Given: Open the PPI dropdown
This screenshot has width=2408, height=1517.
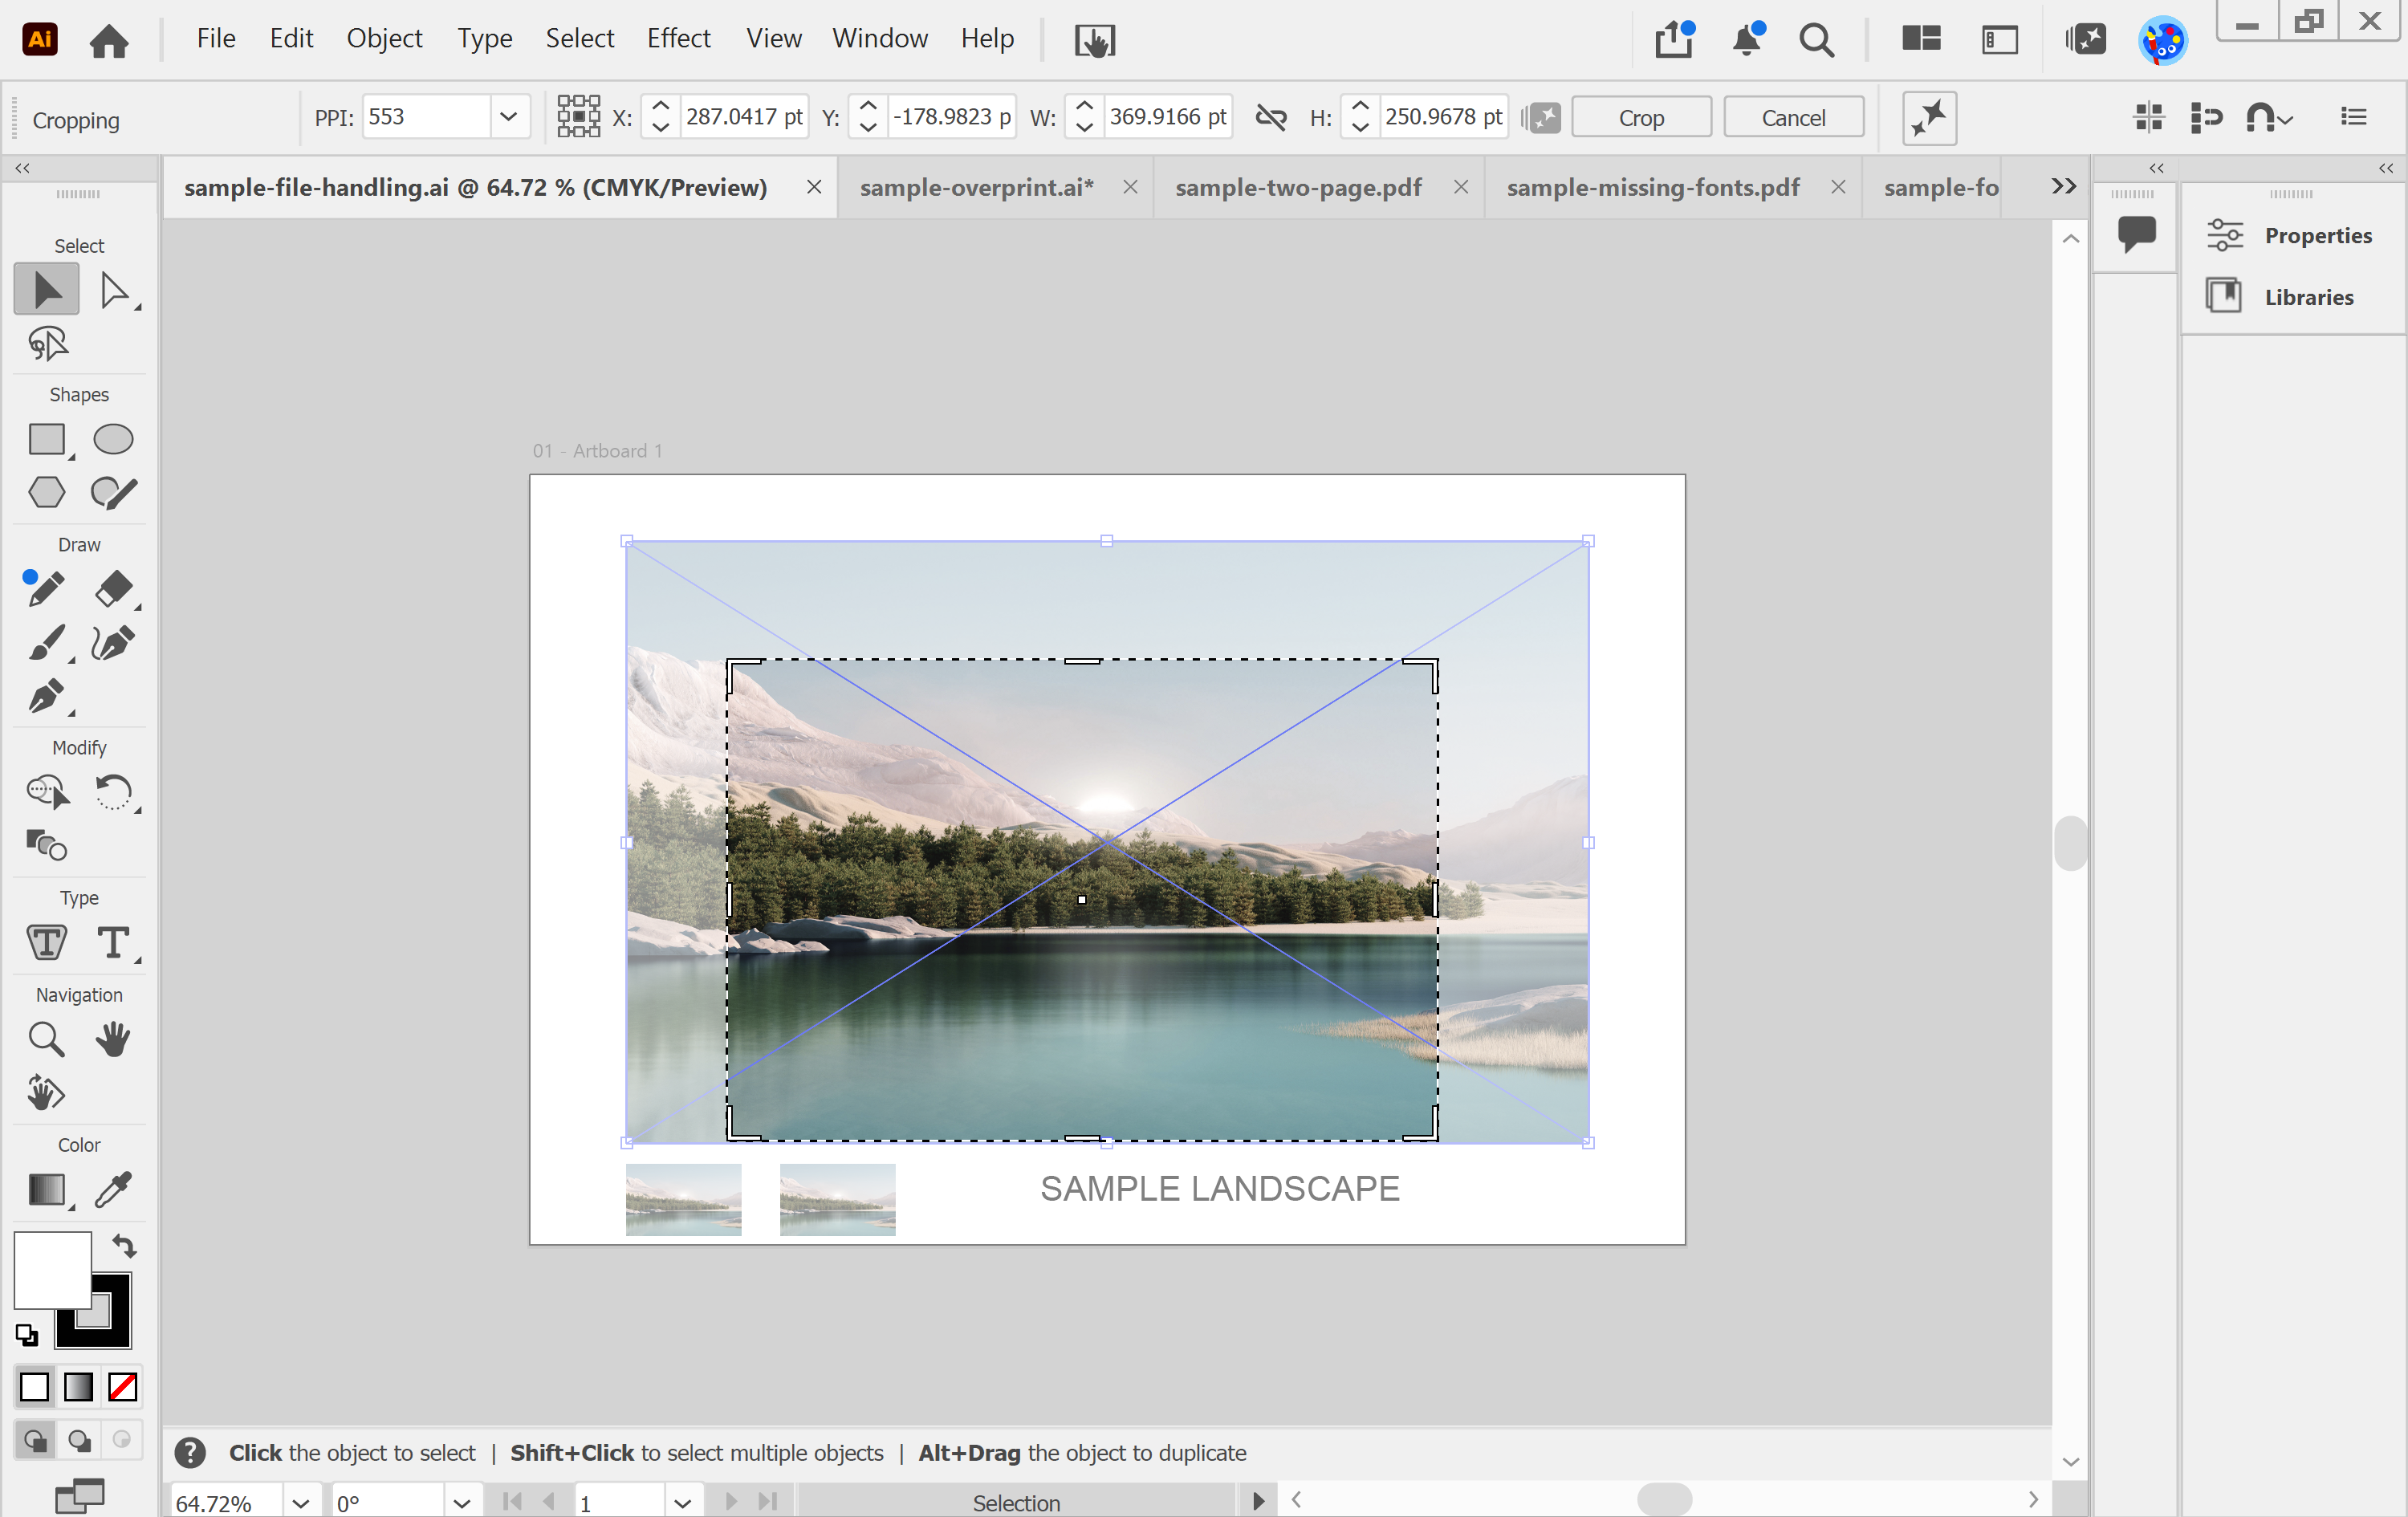Looking at the screenshot, I should (509, 117).
